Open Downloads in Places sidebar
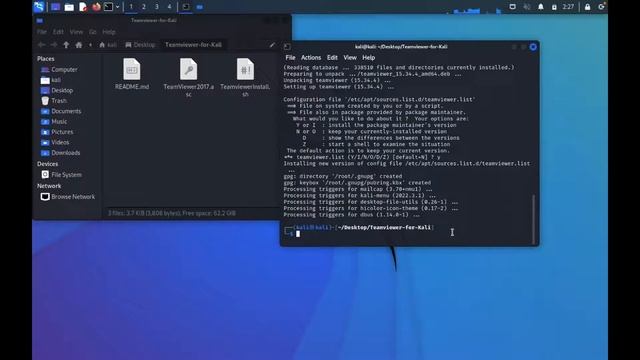Image resolution: width=640 pixels, height=360 pixels. point(60,153)
